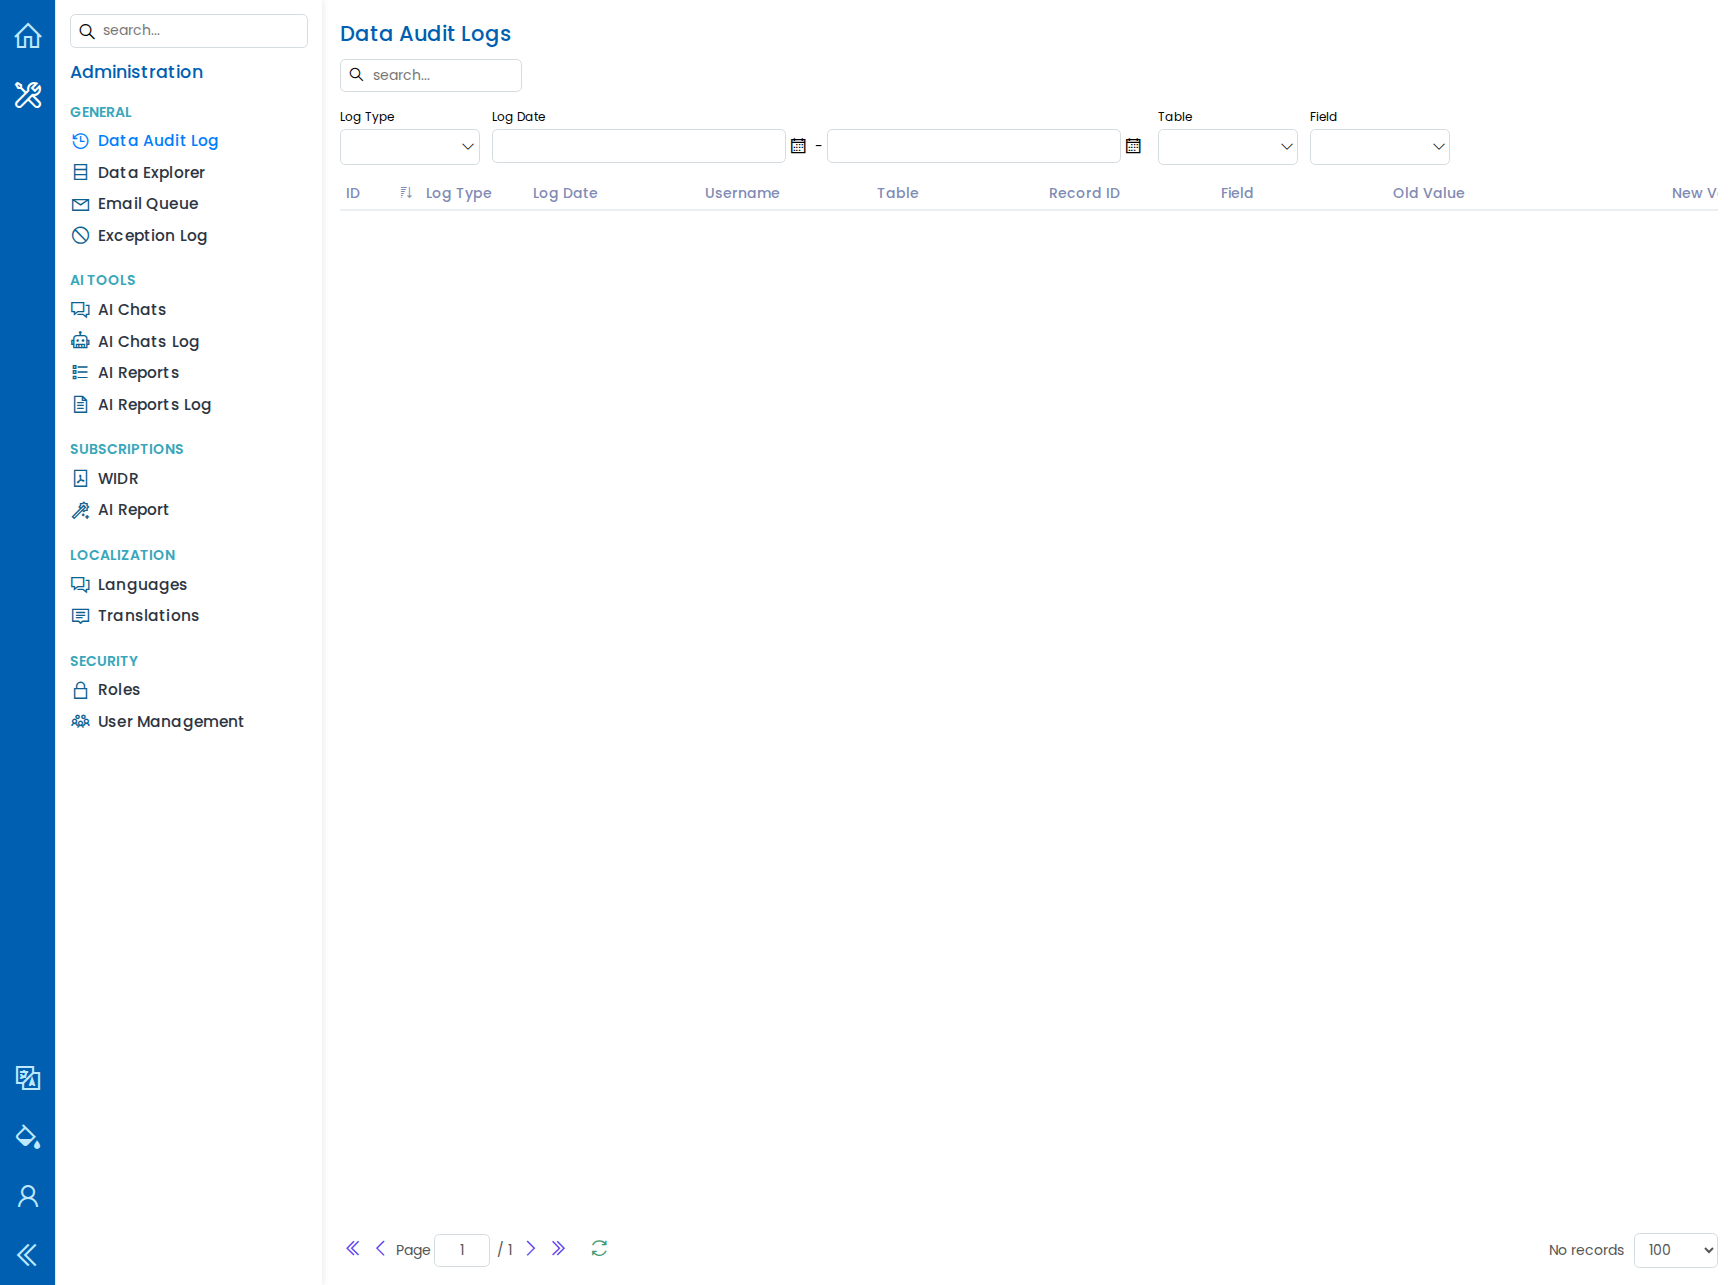Click the Log Date start input
The height and width of the screenshot is (1285, 1735).
click(x=639, y=146)
